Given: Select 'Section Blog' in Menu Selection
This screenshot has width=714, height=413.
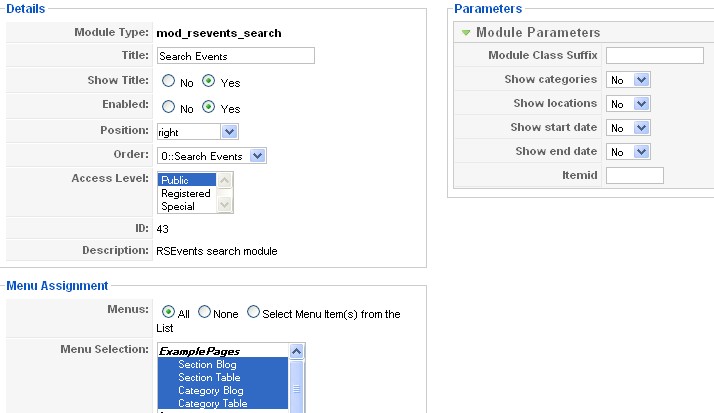Looking at the screenshot, I should pyautogui.click(x=208, y=365).
